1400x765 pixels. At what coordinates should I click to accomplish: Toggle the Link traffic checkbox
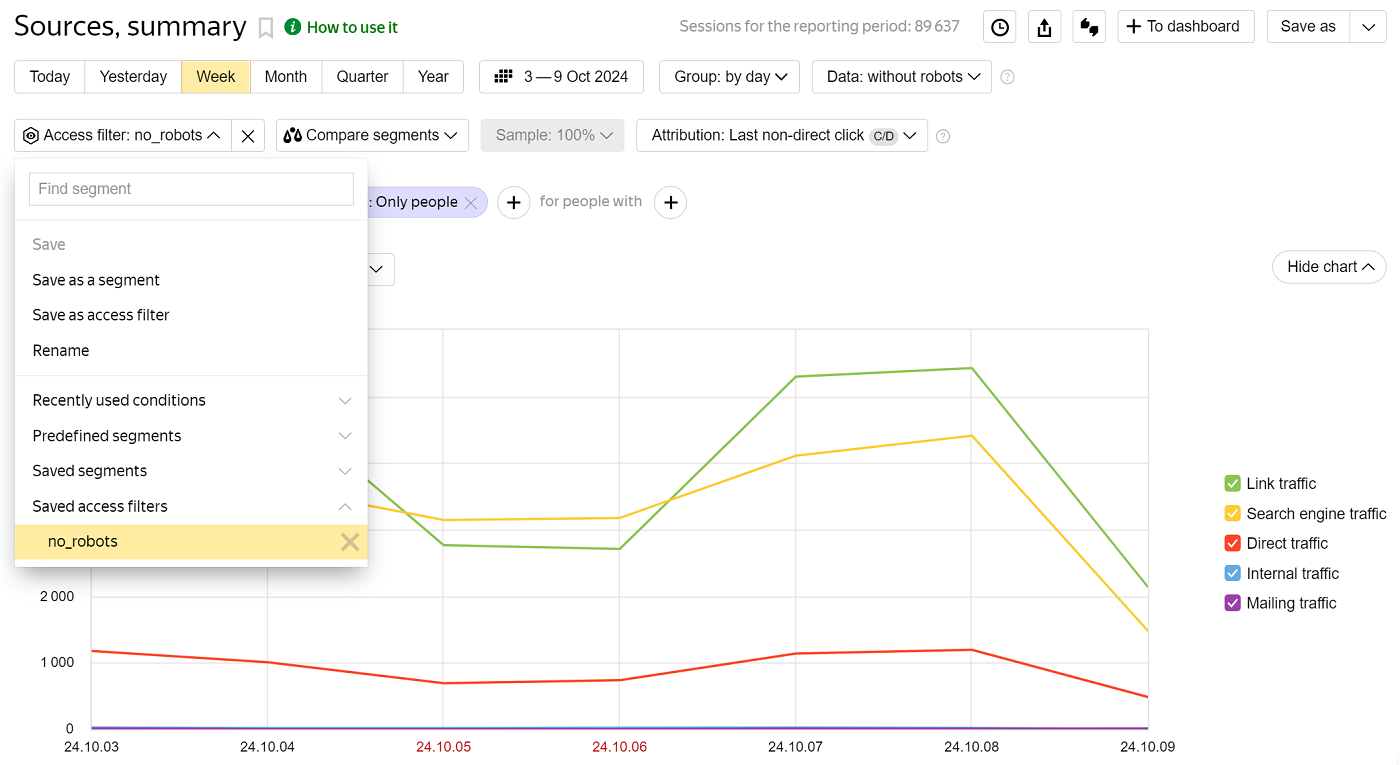pos(1232,484)
